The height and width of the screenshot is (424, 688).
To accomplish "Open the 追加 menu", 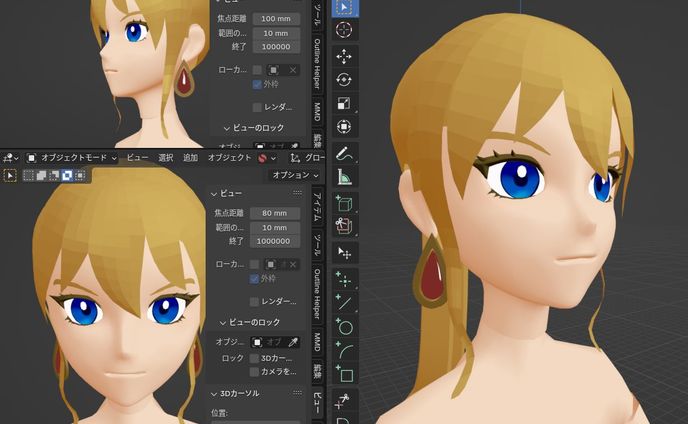I will pos(190,158).
